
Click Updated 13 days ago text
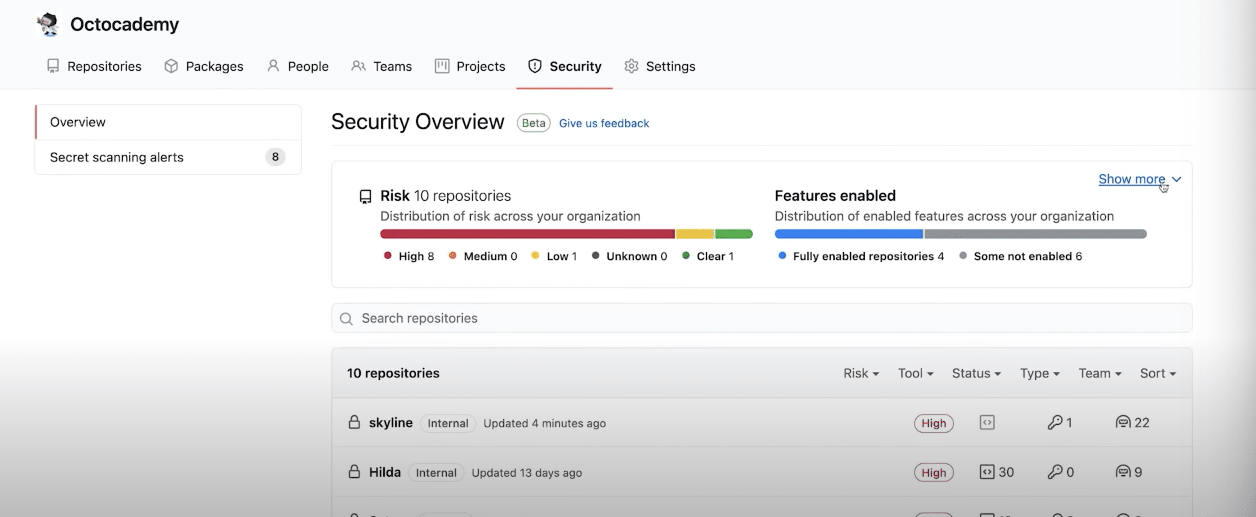click(527, 472)
